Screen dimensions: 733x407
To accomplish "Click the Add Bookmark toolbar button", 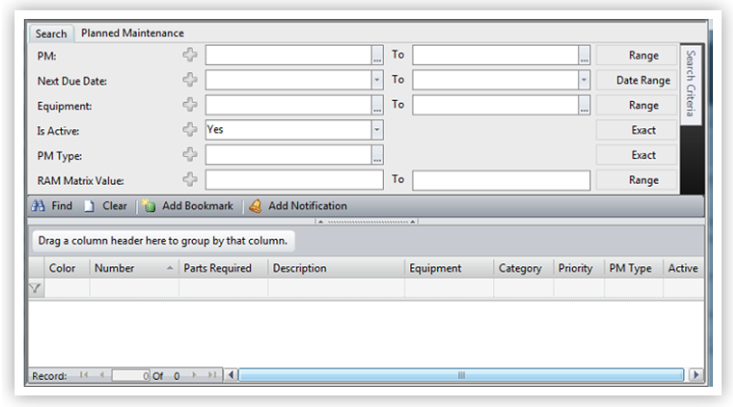I will pos(187,206).
